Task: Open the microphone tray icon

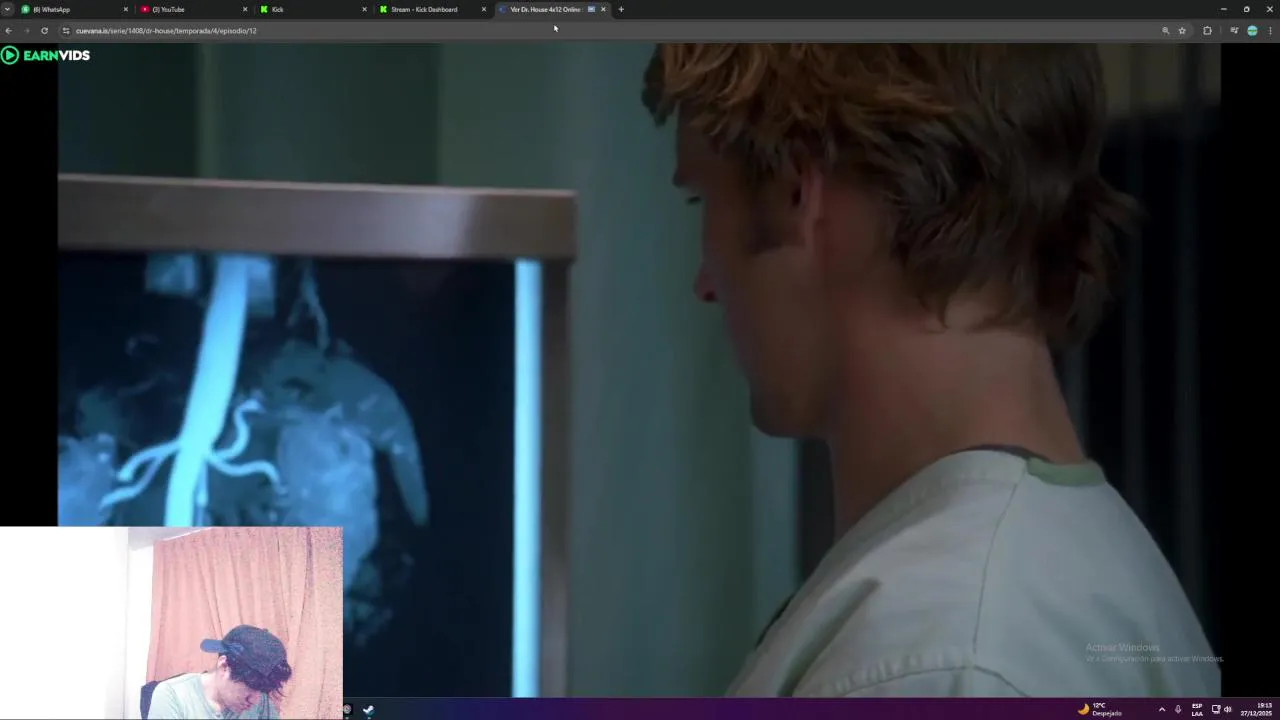Action: coord(1178,710)
